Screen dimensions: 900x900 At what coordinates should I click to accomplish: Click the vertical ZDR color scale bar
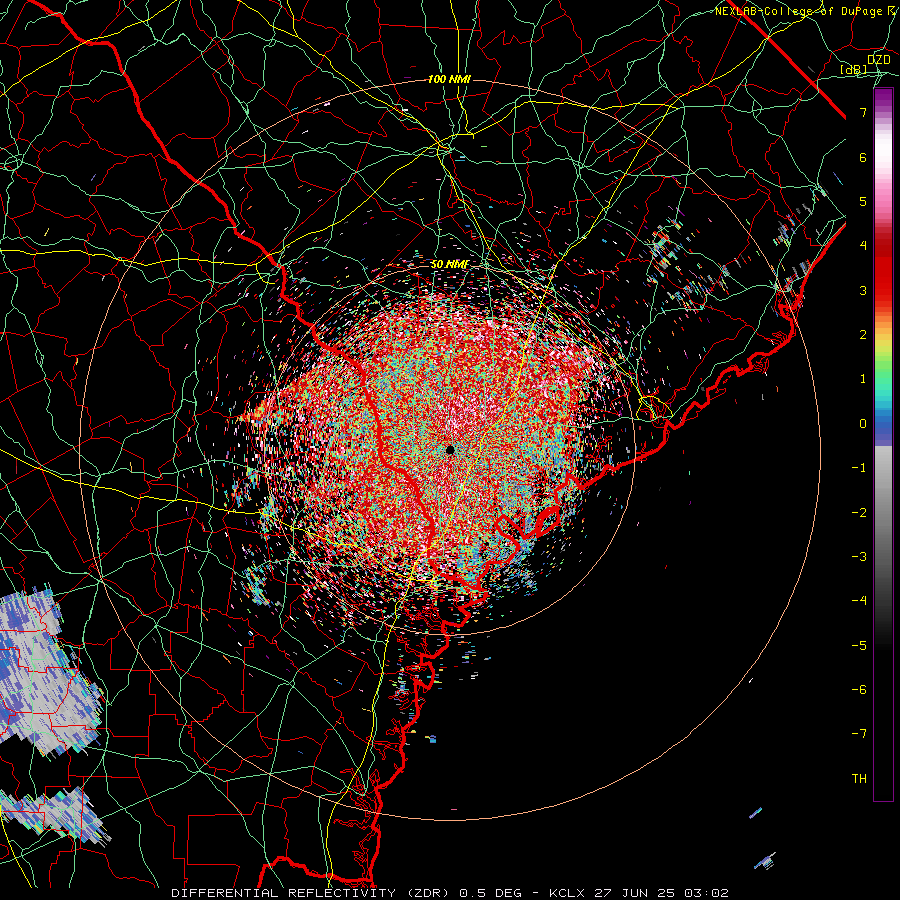click(883, 444)
